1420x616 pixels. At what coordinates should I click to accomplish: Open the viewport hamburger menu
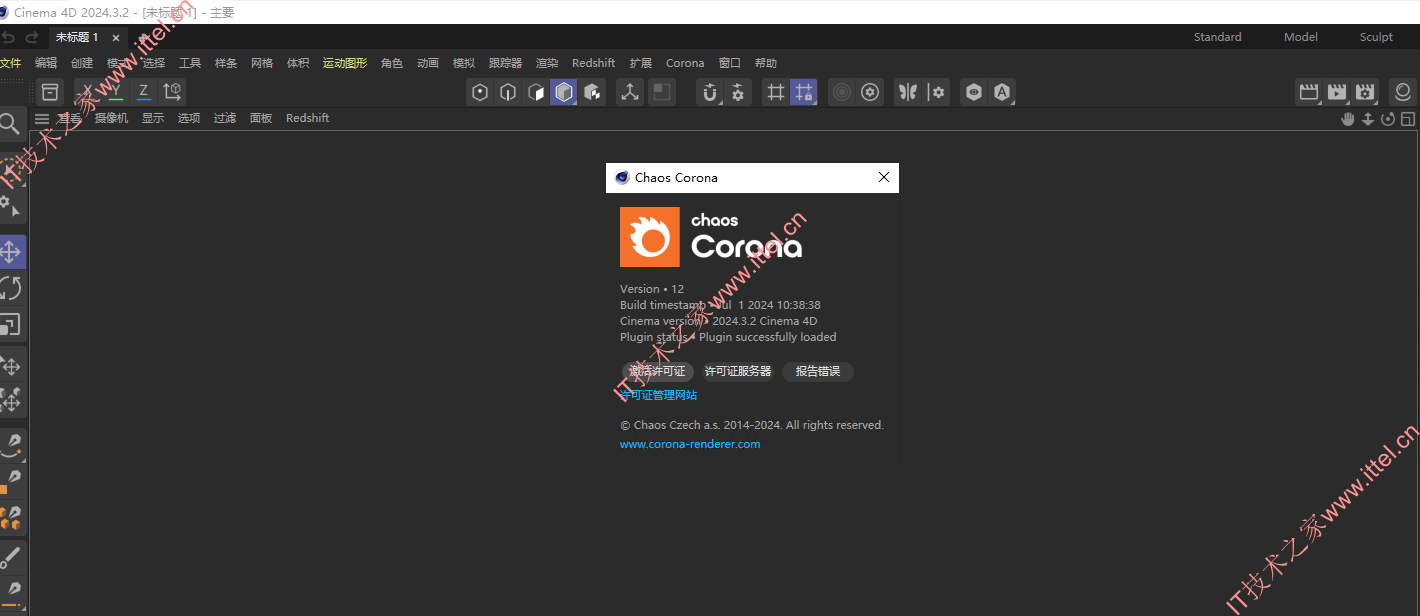42,119
